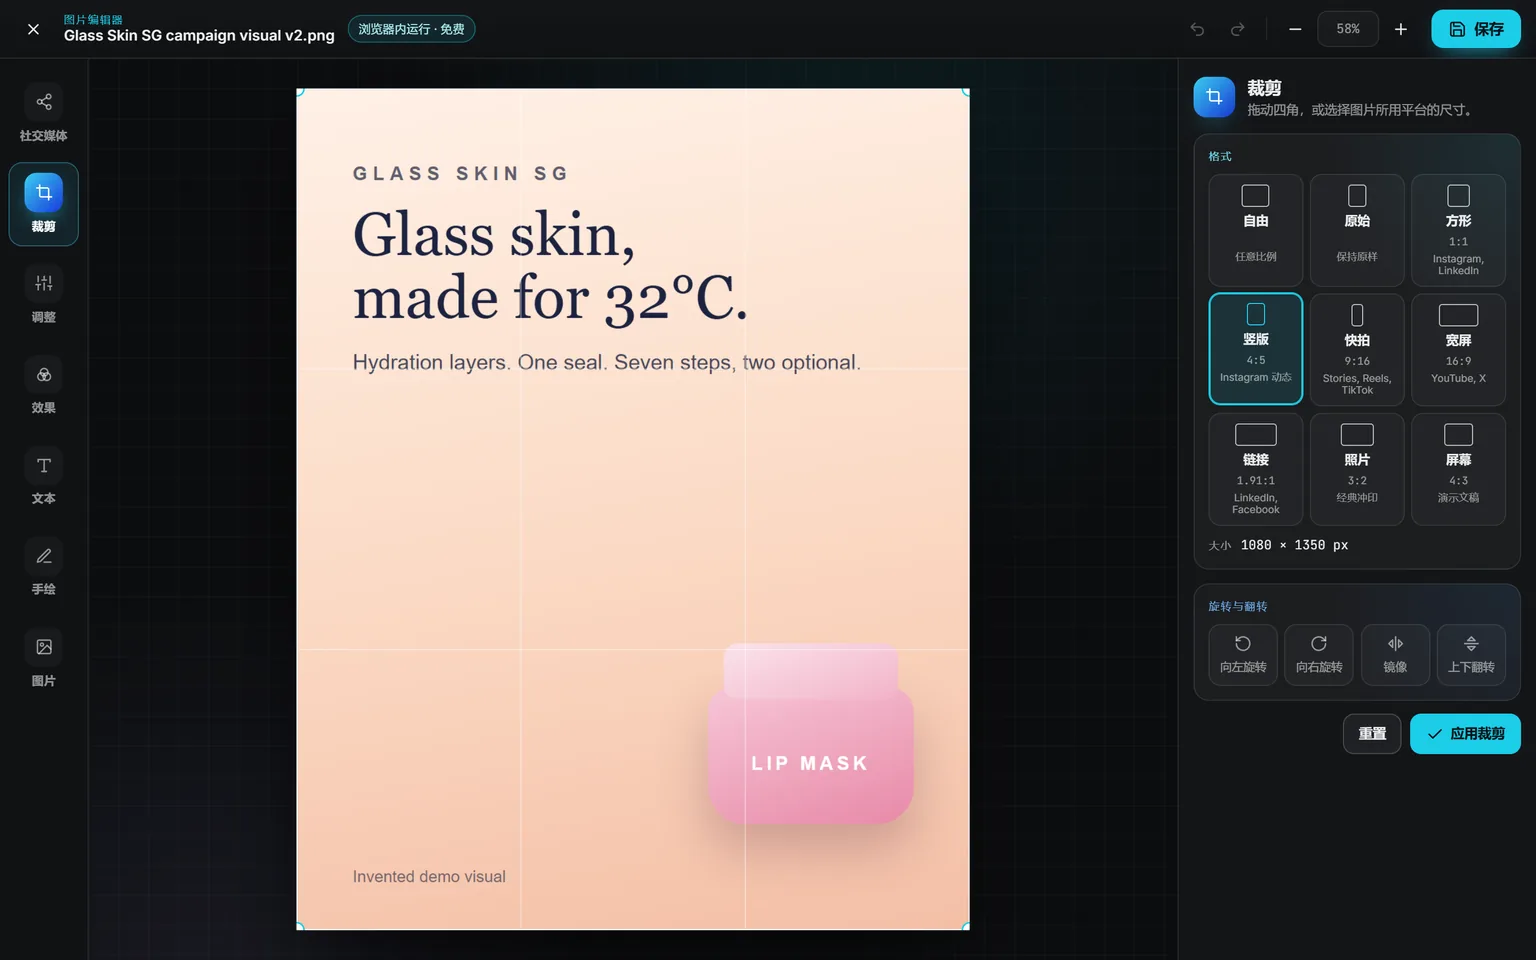Select the 手绘 freehand drawing tool
Screen dimensions: 1536x960
(x=44, y=568)
